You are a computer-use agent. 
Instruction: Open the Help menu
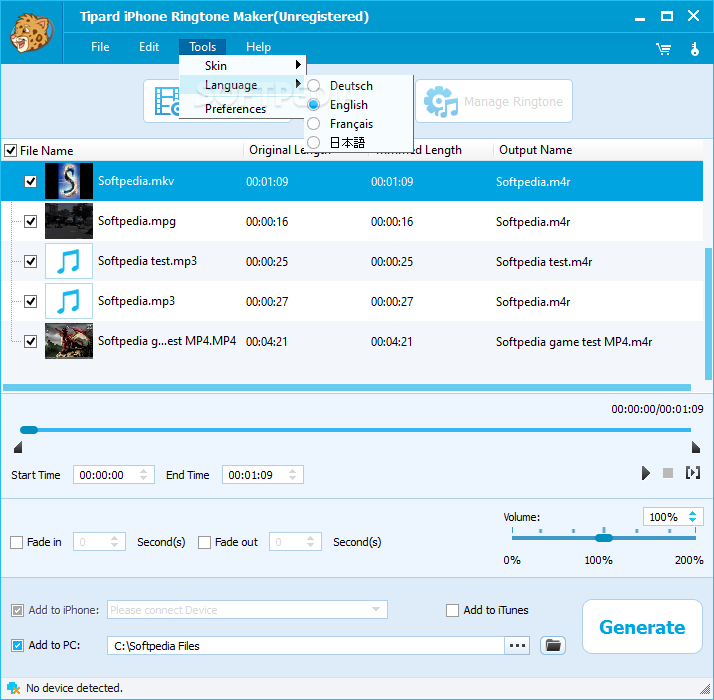pos(258,47)
